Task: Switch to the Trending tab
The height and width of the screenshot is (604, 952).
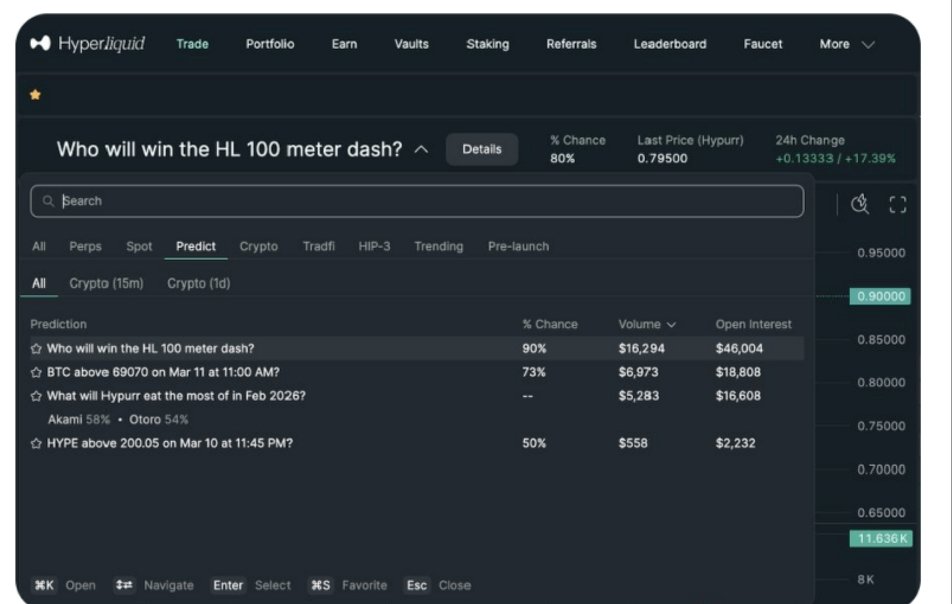Action: click(x=438, y=246)
